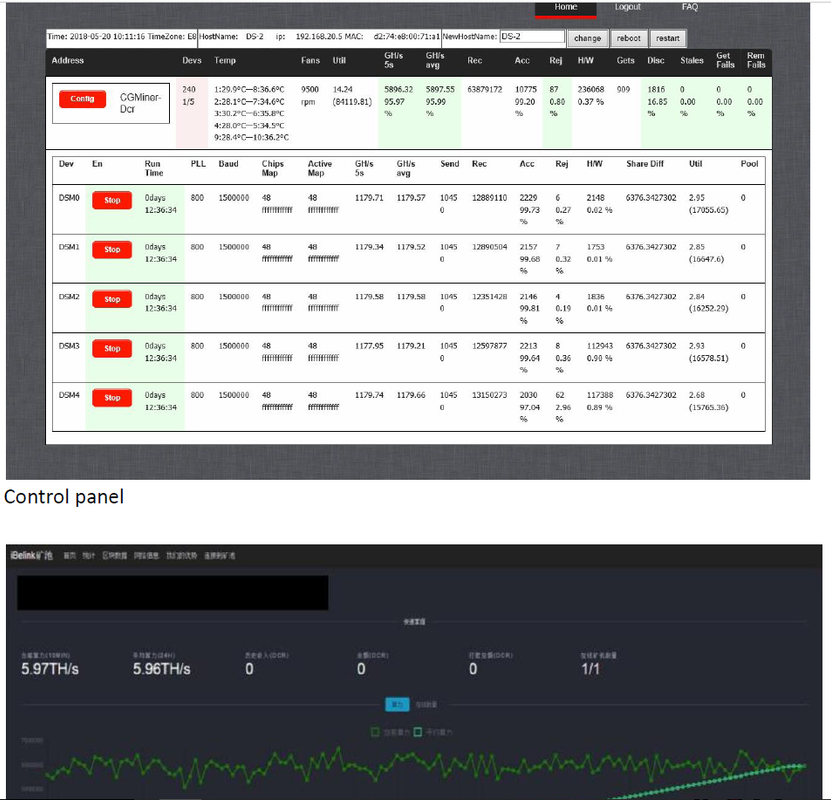Viewport: 831px width, 800px height.
Task: Click the PLL column header
Action: [x=198, y=164]
